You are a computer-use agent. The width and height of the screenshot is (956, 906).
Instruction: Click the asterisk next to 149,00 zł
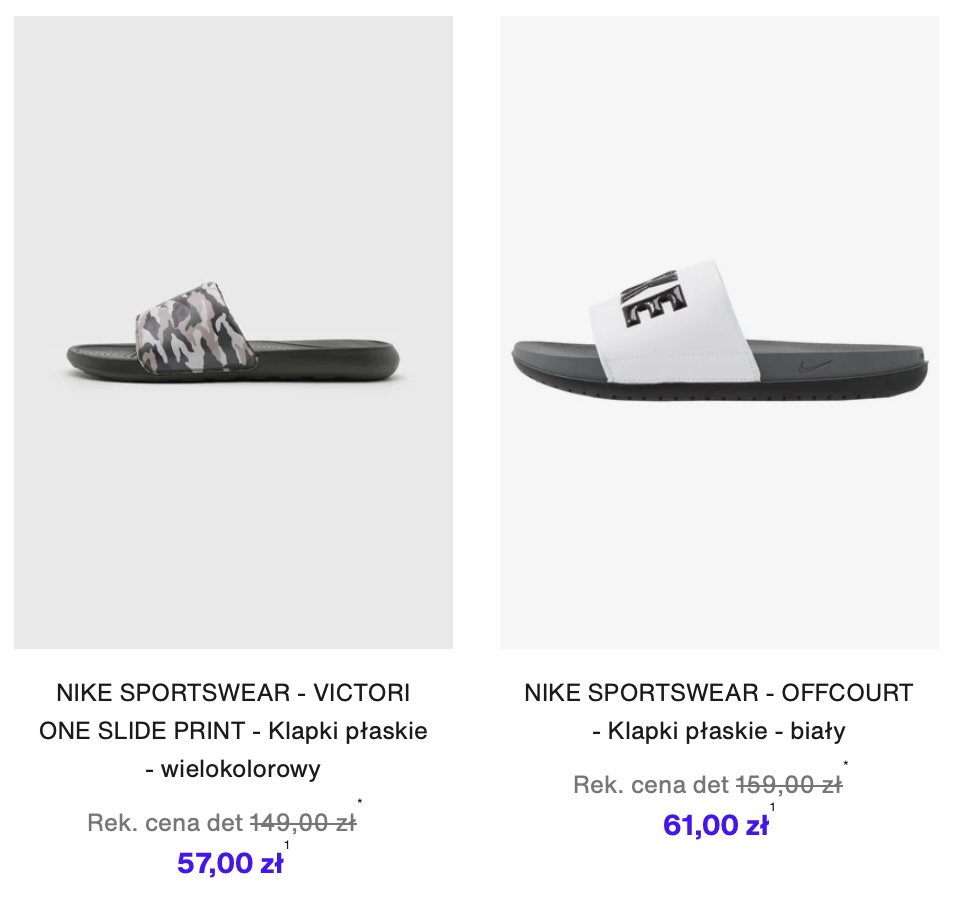click(360, 802)
